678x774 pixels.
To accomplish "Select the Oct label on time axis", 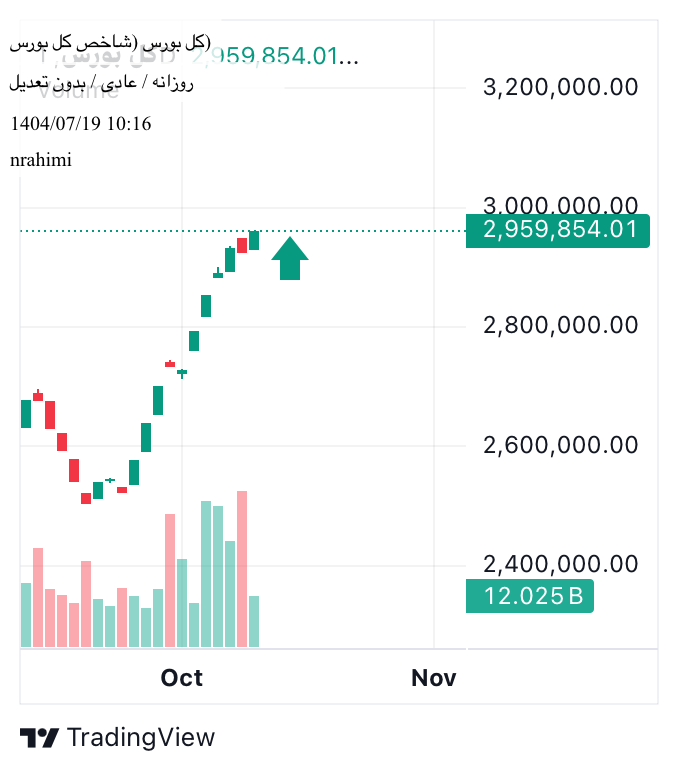I will (x=182, y=678).
